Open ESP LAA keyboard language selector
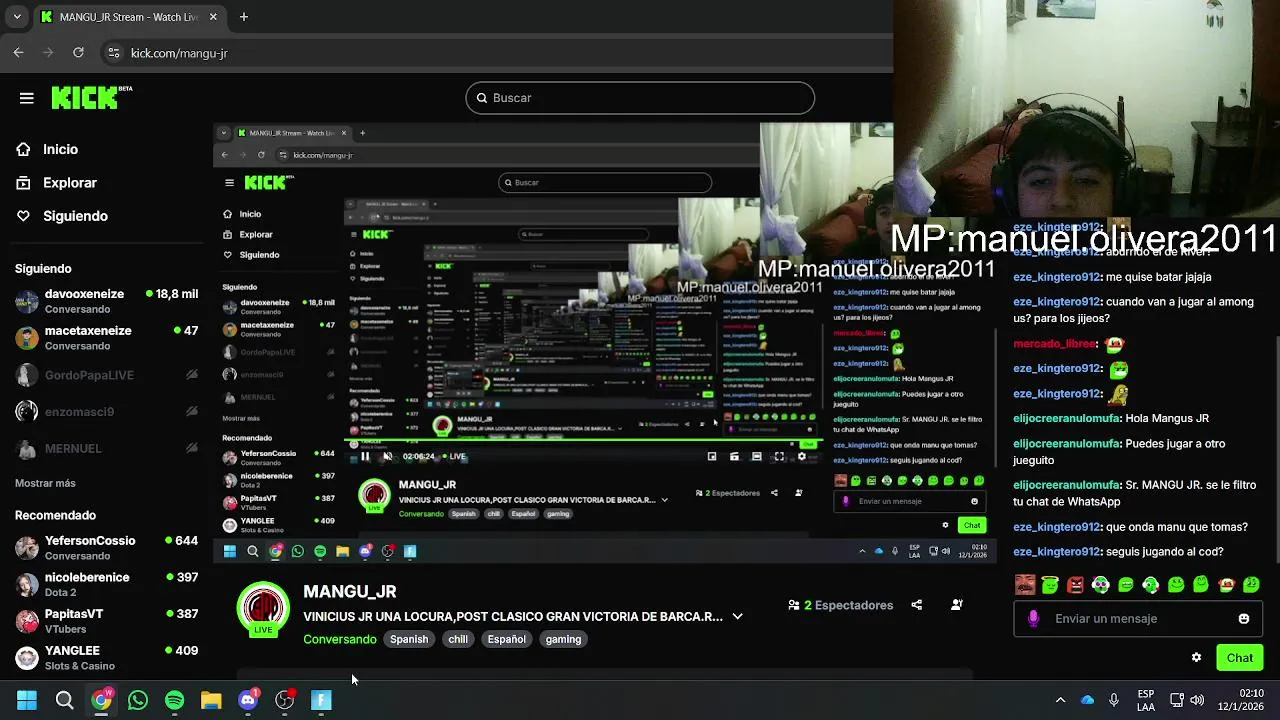This screenshot has height=720, width=1280. click(x=1146, y=700)
